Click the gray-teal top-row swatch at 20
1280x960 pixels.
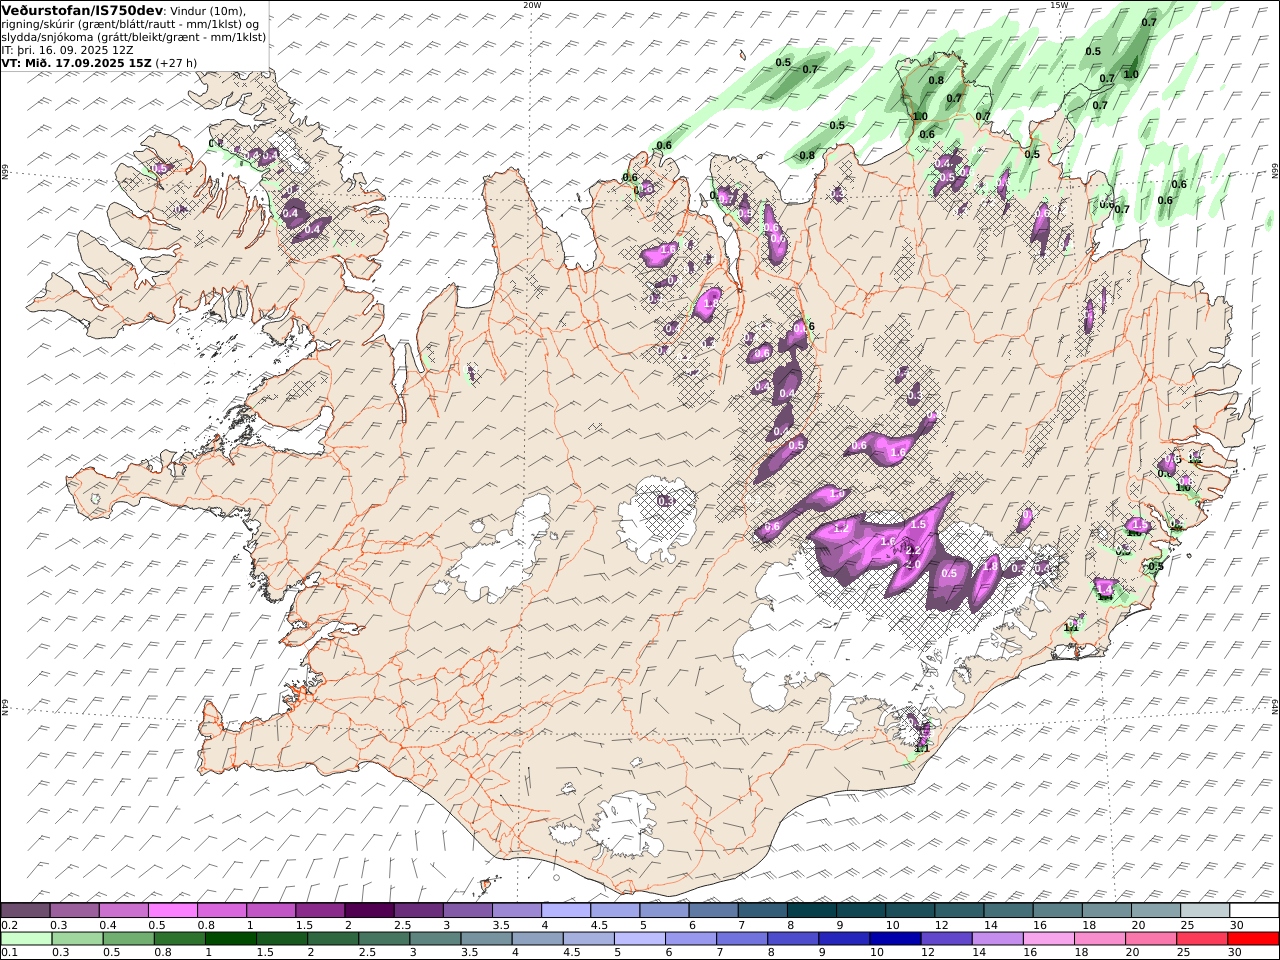pos(1154,911)
